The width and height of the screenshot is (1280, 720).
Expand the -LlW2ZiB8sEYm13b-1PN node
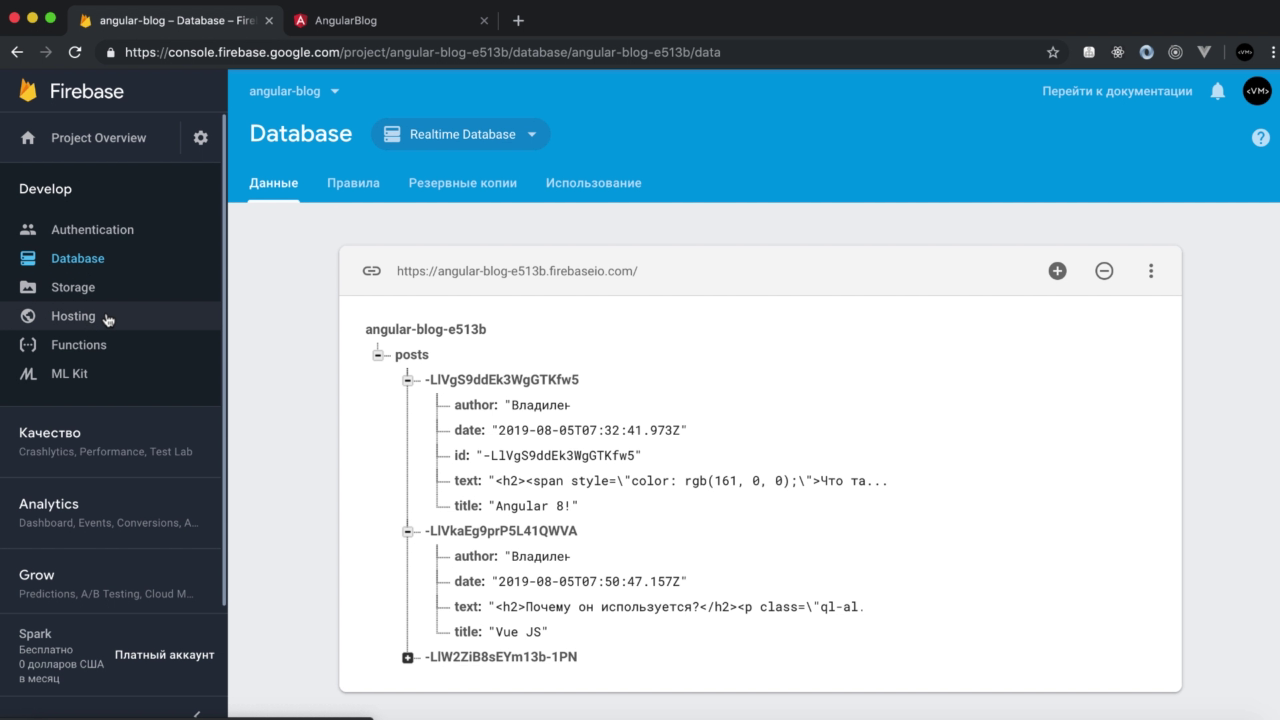click(408, 657)
